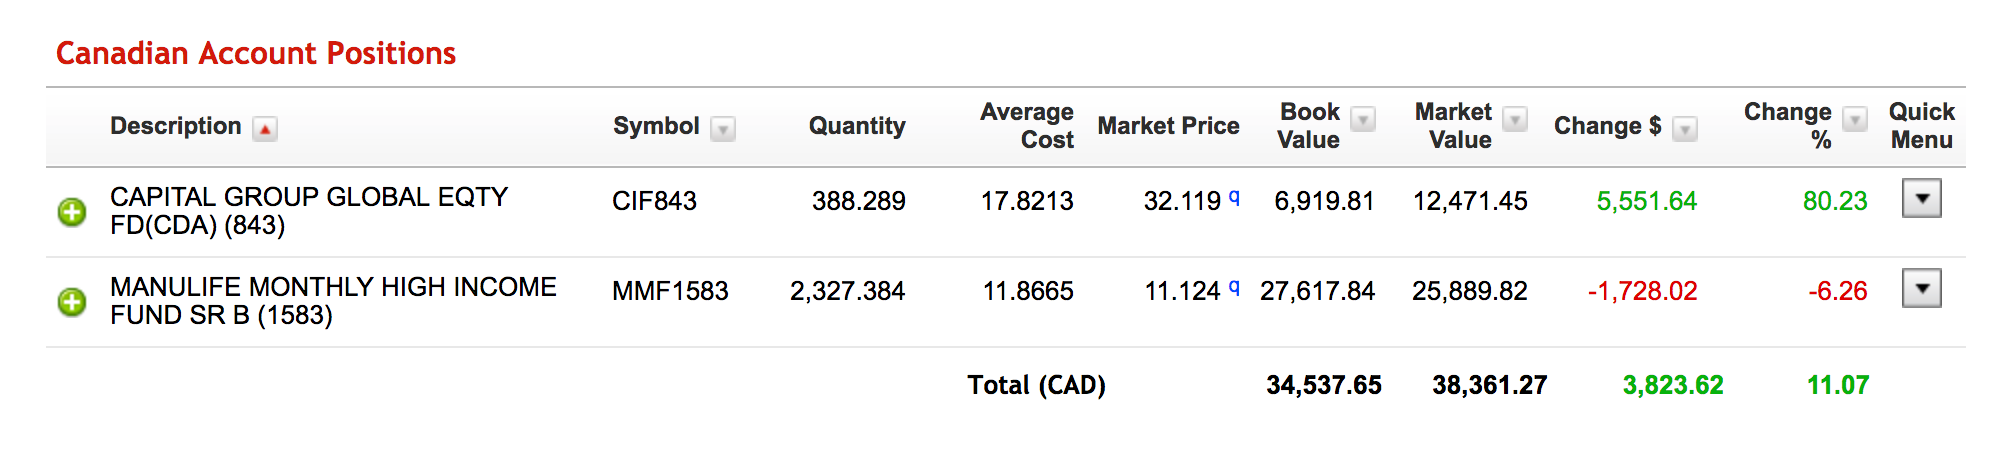Image resolution: width=2012 pixels, height=458 pixels.
Task: Click the green change value 5,551.64
Action: [1647, 201]
